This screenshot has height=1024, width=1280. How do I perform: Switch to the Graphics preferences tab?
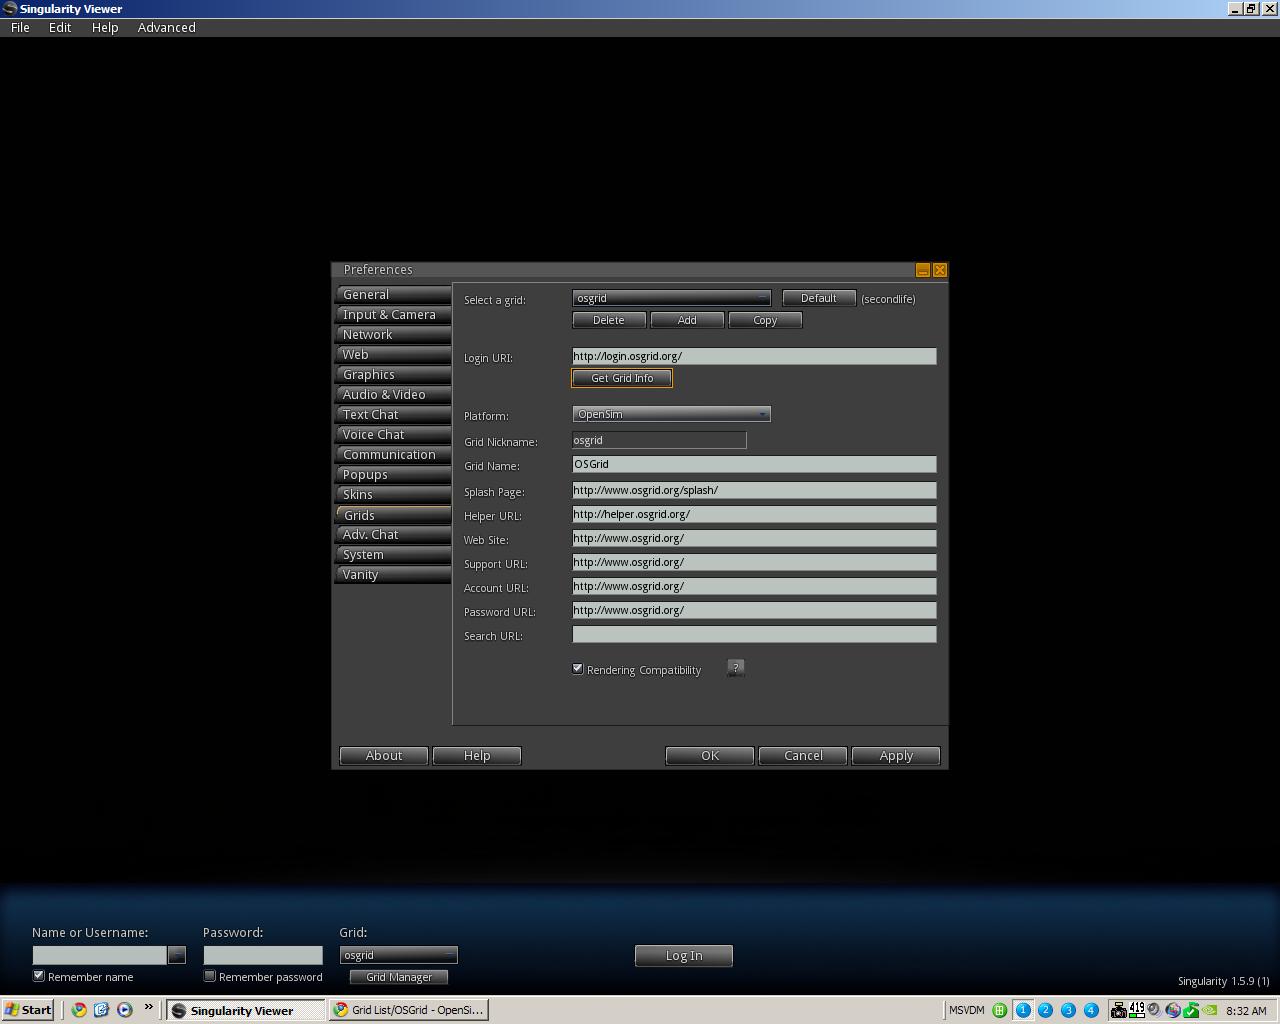pos(392,374)
